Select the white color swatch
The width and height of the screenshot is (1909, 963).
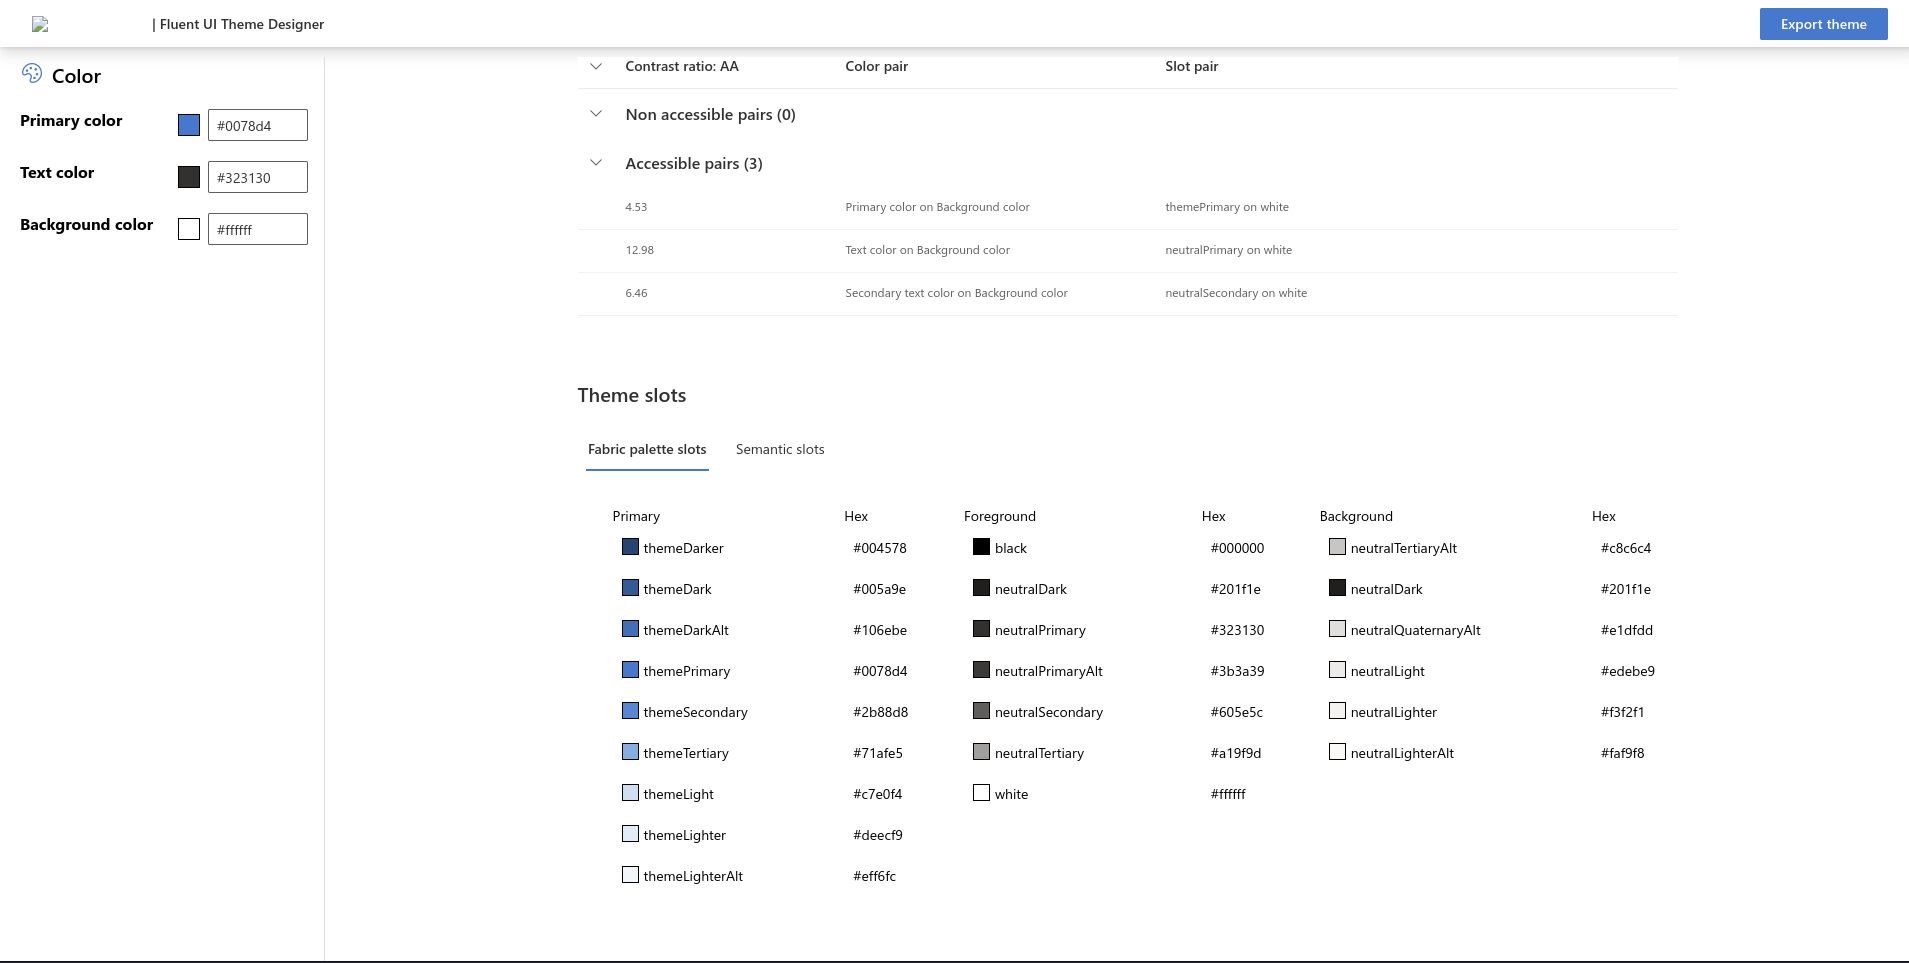click(981, 792)
